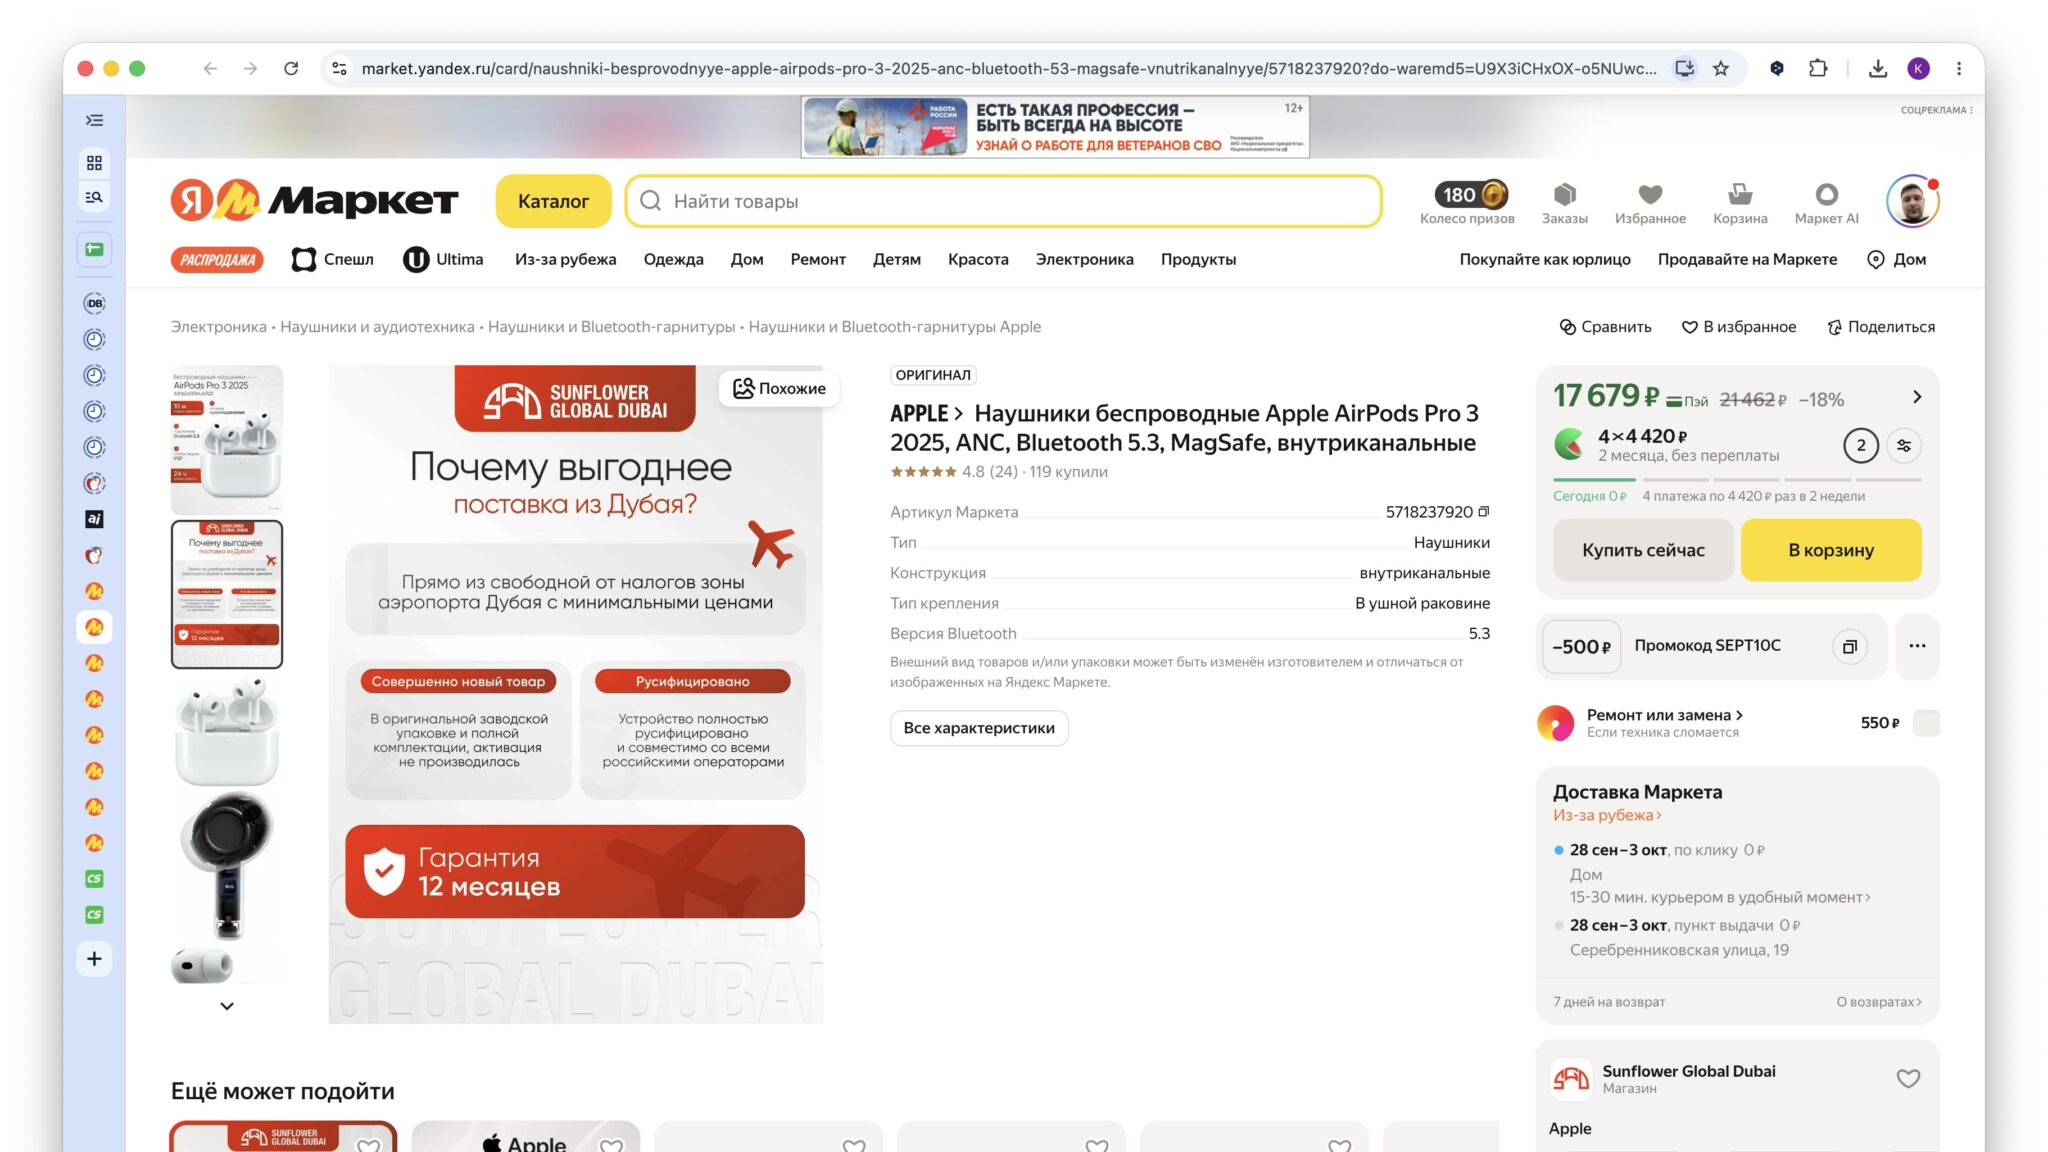Open the header Избранное heart
The image size is (2048, 1152).
[x=1650, y=202]
